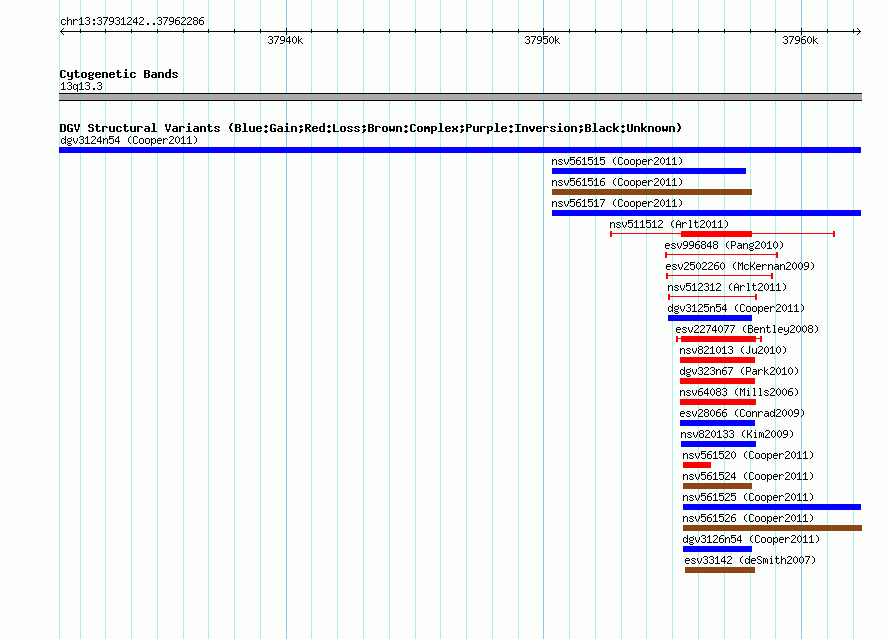Click the nsv561525 (Cooper2011) label
The height and width of the screenshot is (639, 890).
[x=748, y=497]
